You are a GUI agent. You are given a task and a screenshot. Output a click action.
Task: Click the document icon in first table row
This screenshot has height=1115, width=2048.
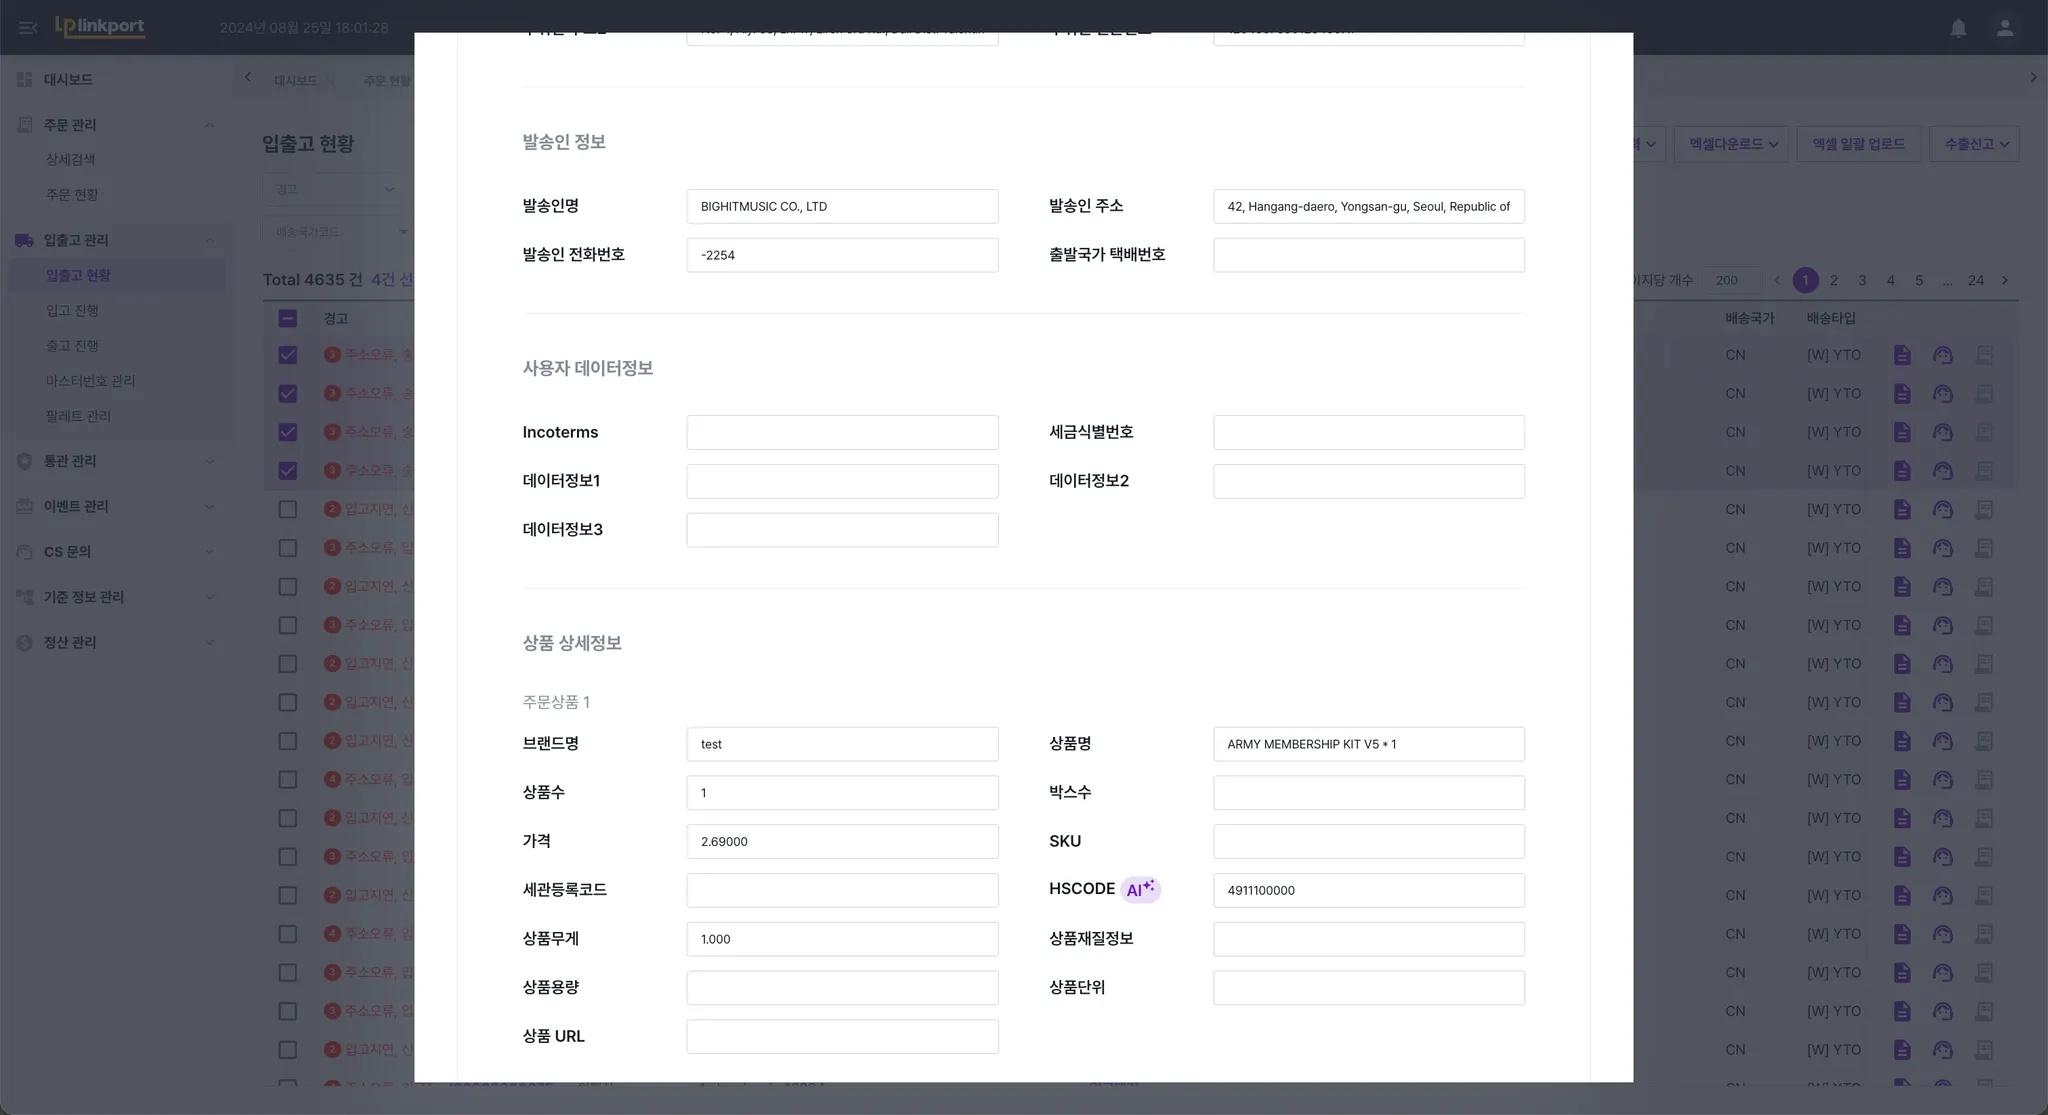(1901, 355)
